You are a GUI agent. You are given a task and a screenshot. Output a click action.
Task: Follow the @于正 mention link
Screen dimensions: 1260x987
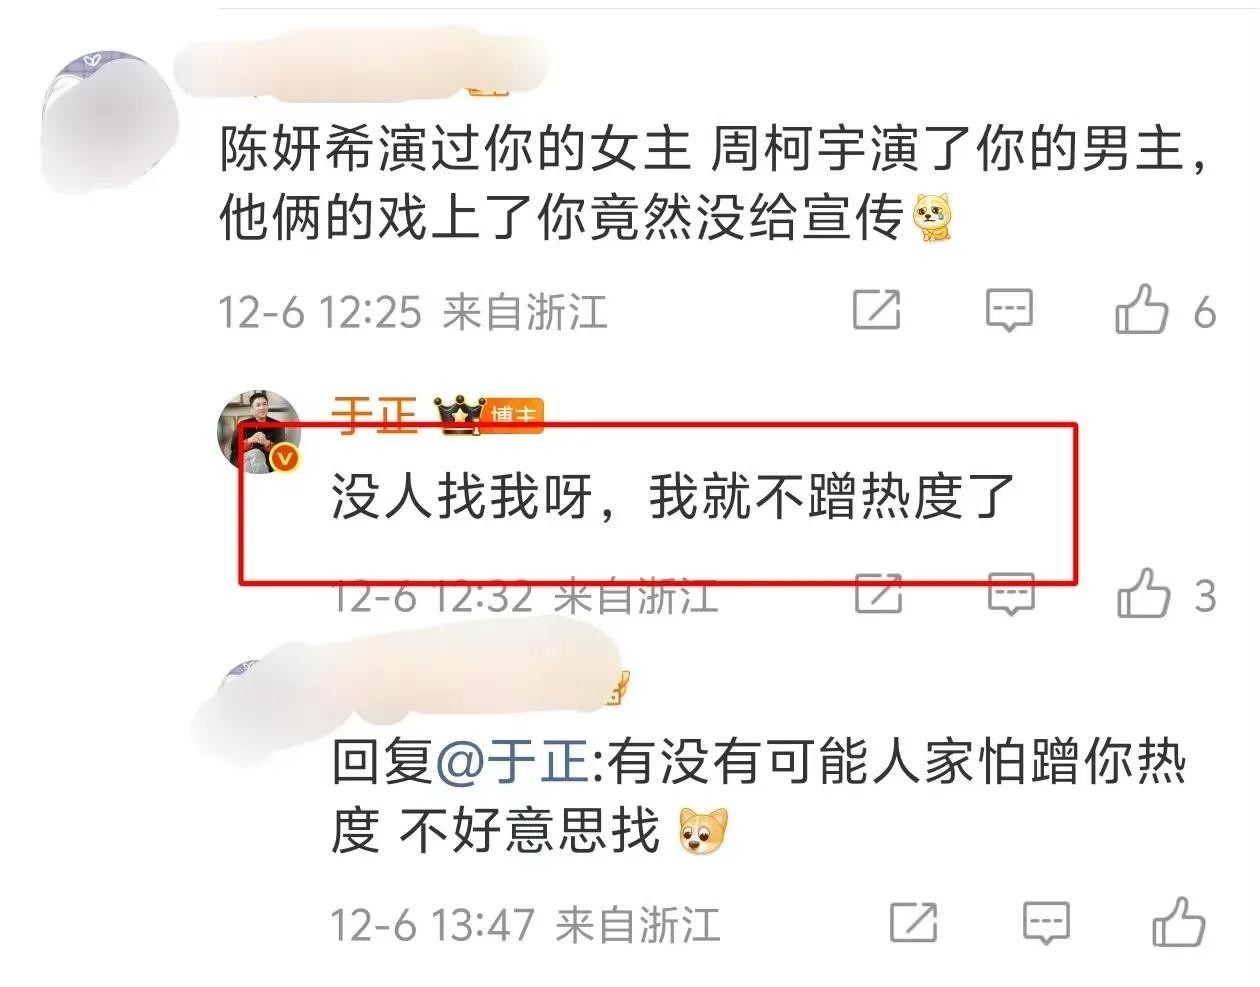tap(512, 762)
